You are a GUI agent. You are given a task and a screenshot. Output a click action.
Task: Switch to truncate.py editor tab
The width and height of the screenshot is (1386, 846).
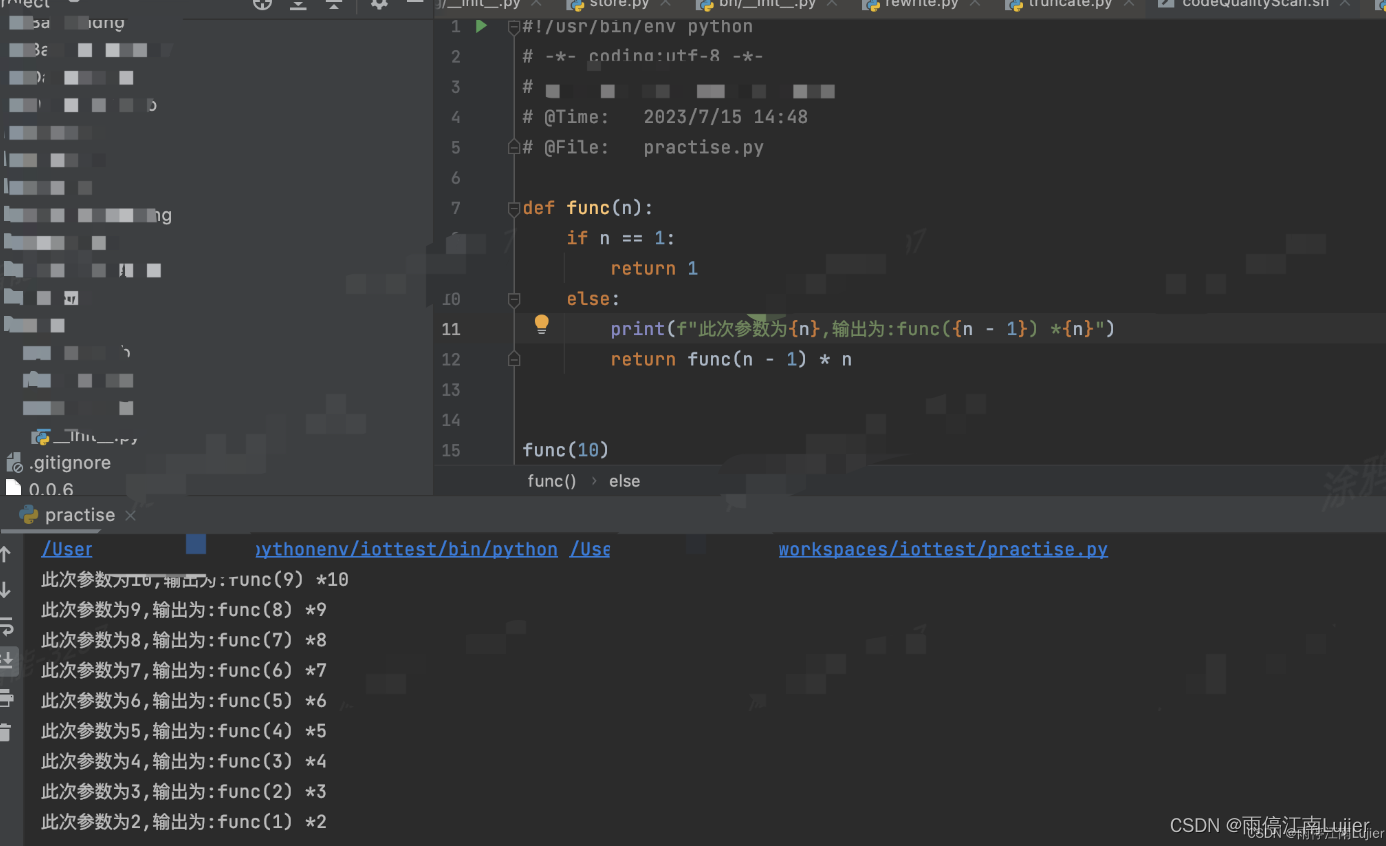pyautogui.click(x=1069, y=4)
